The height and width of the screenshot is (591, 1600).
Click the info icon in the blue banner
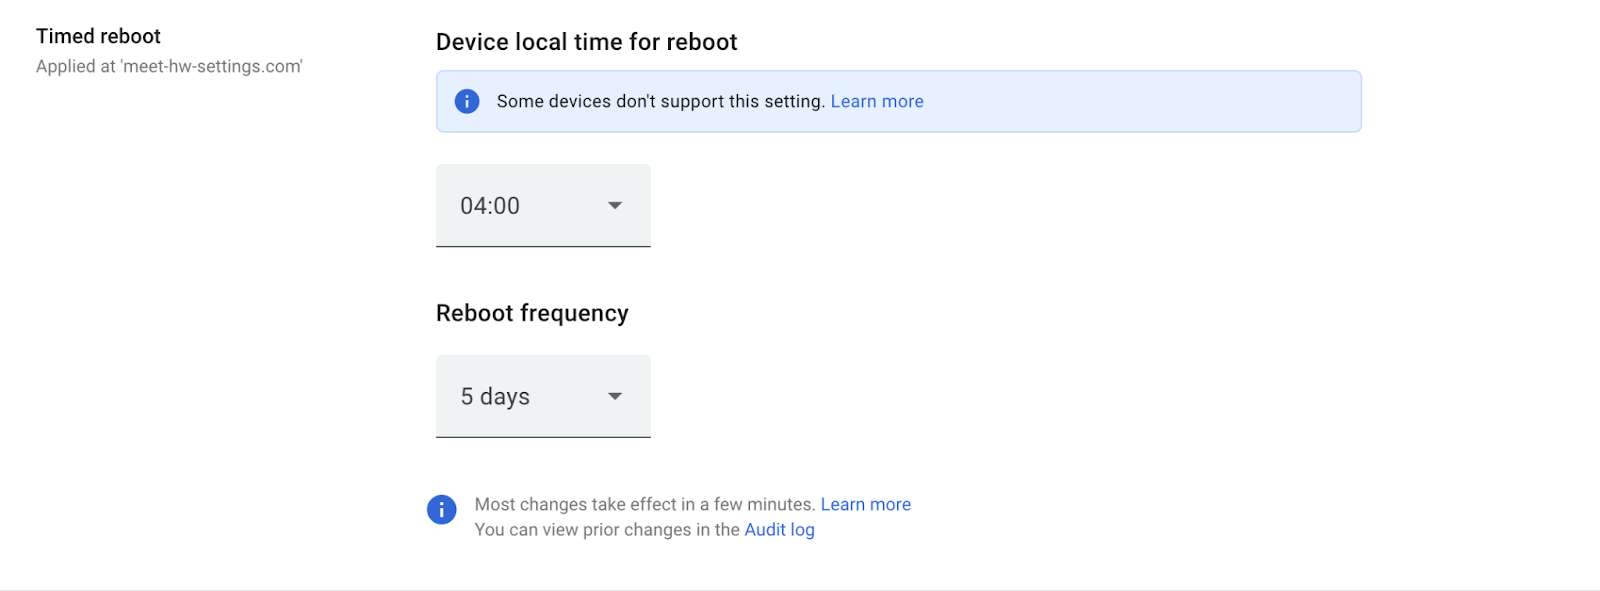click(x=467, y=101)
